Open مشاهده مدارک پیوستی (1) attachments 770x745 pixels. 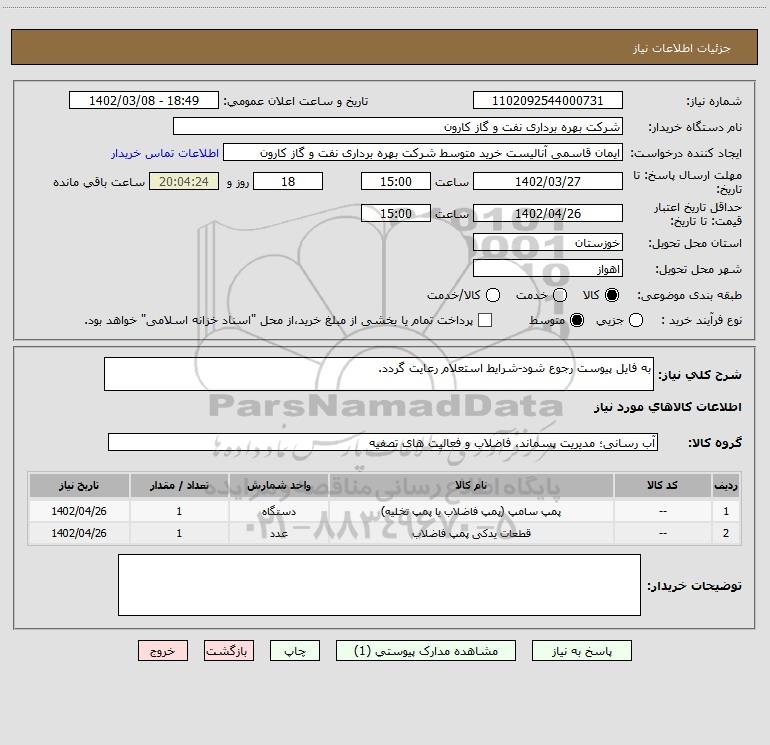426,651
